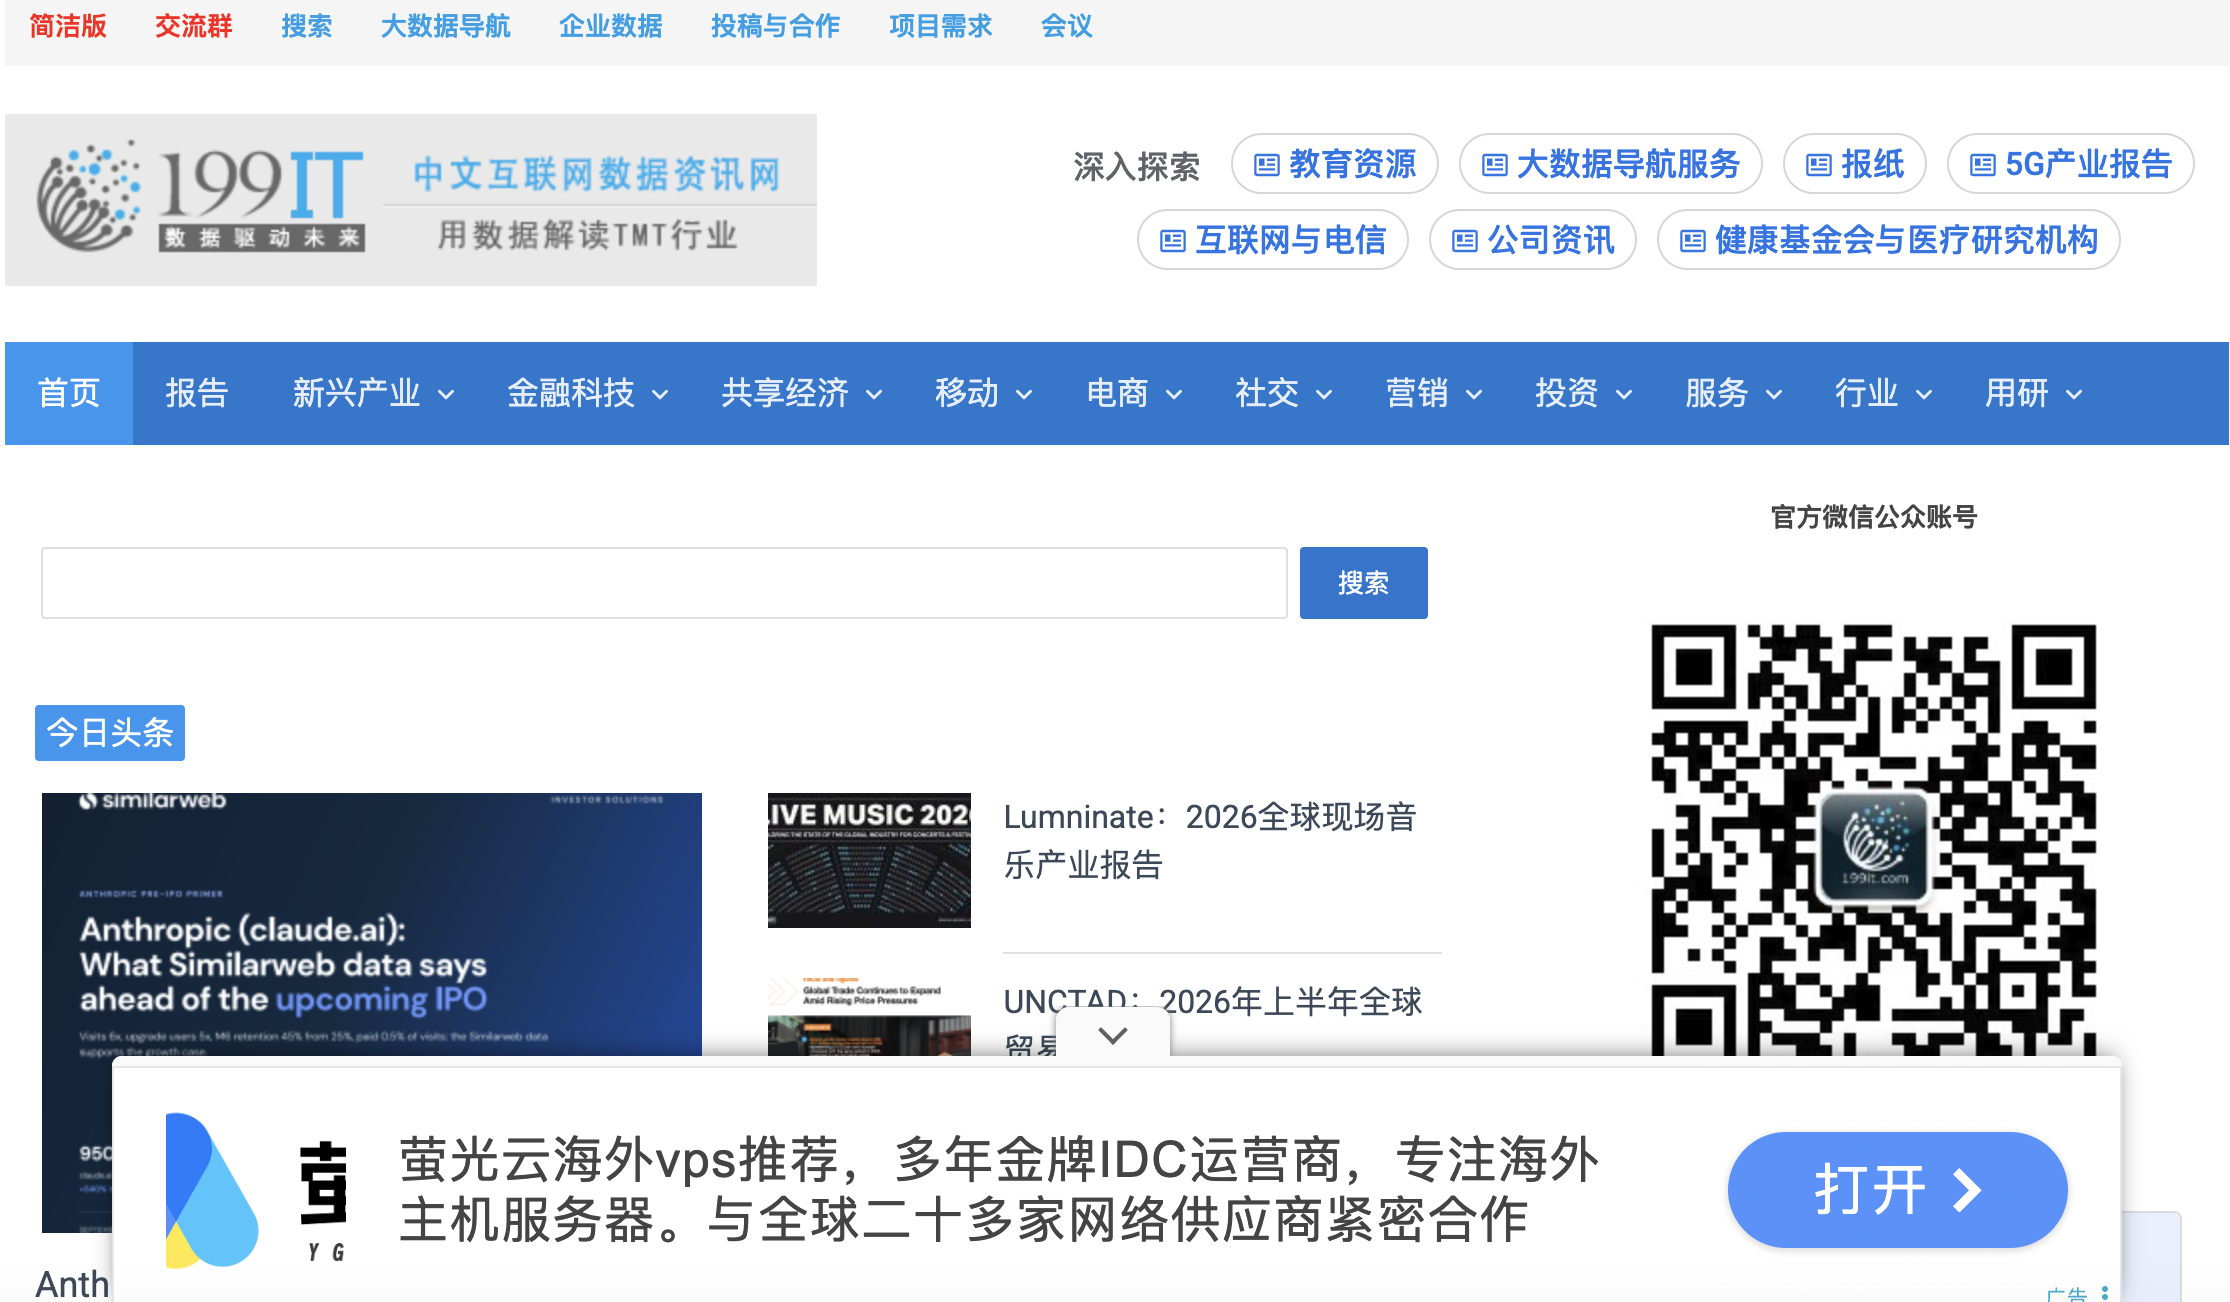Open the 简洁版 top link
Screen dimensions: 2230x1302
pos(68,26)
